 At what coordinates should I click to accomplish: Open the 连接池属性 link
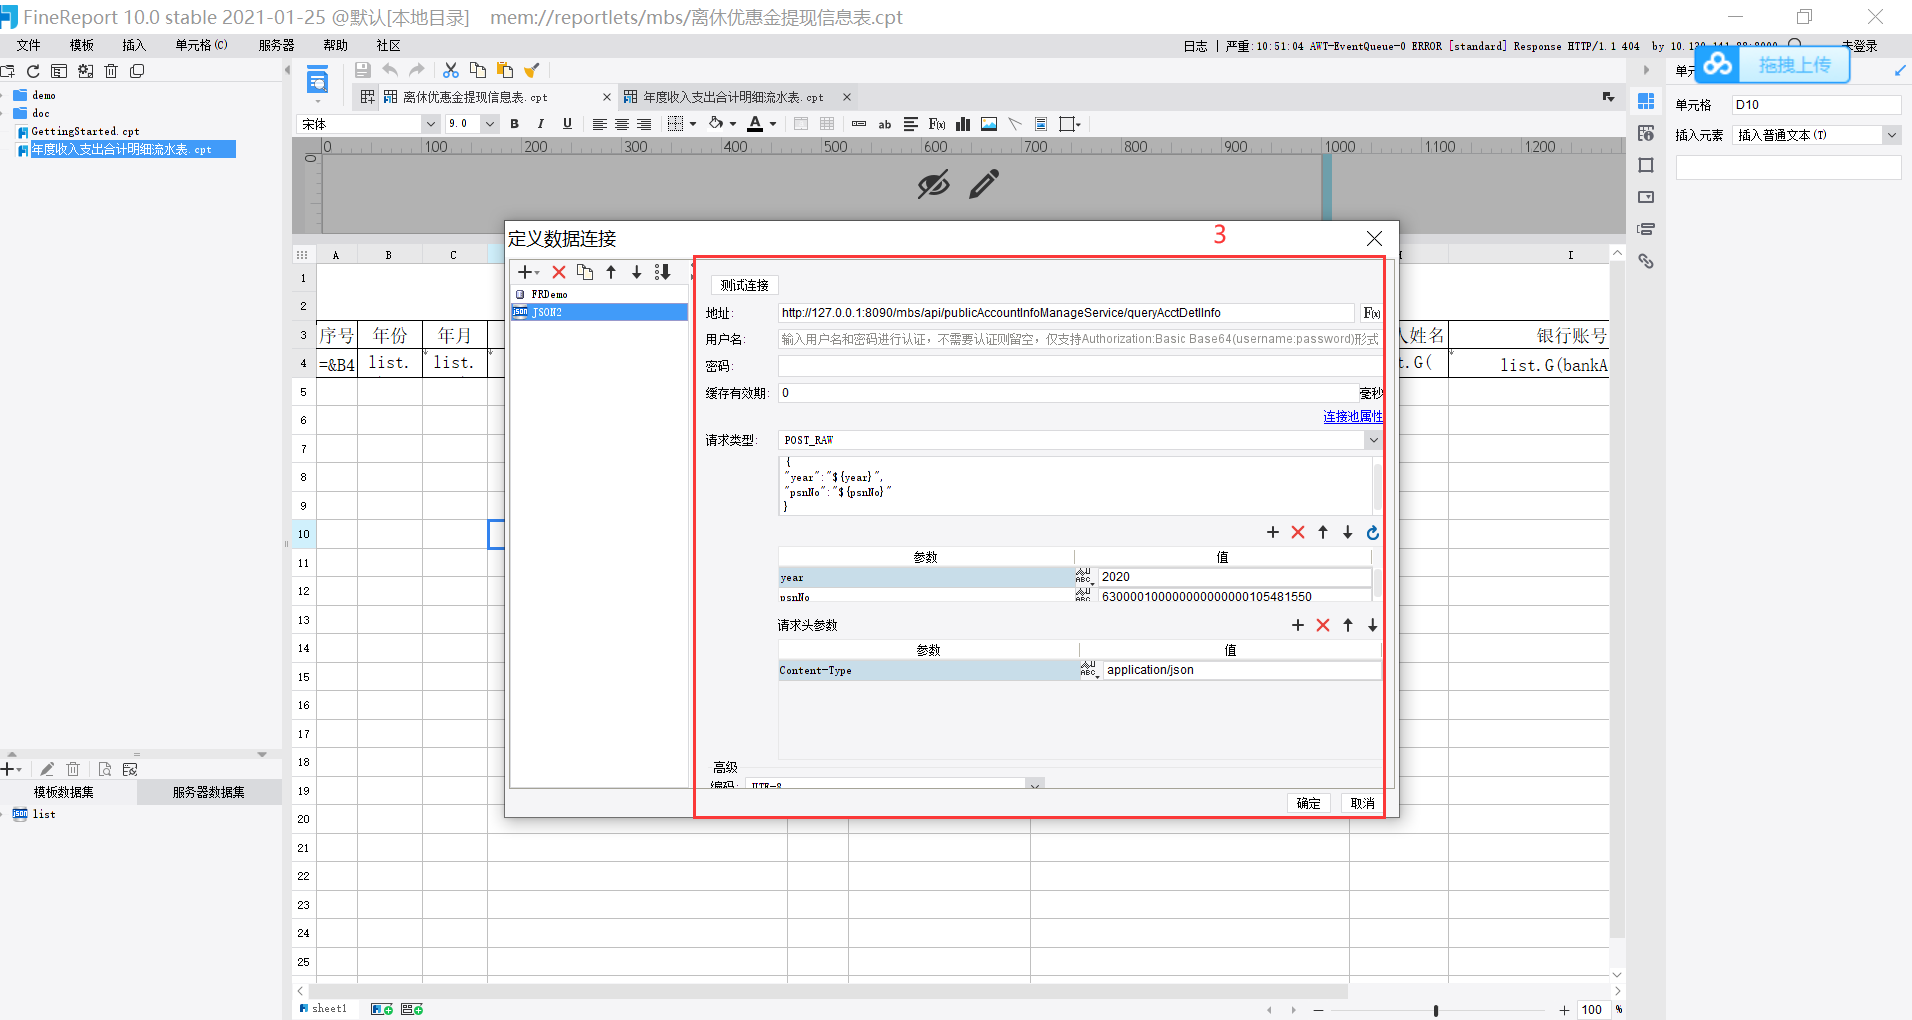pos(1353,416)
